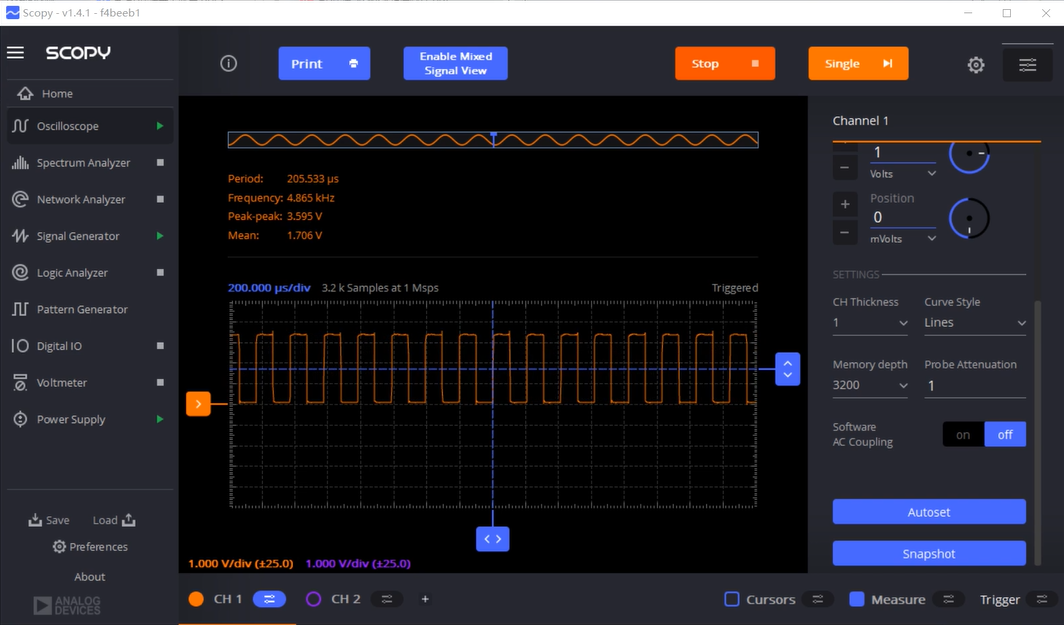Click the vertical position arrows handle

(x=788, y=369)
